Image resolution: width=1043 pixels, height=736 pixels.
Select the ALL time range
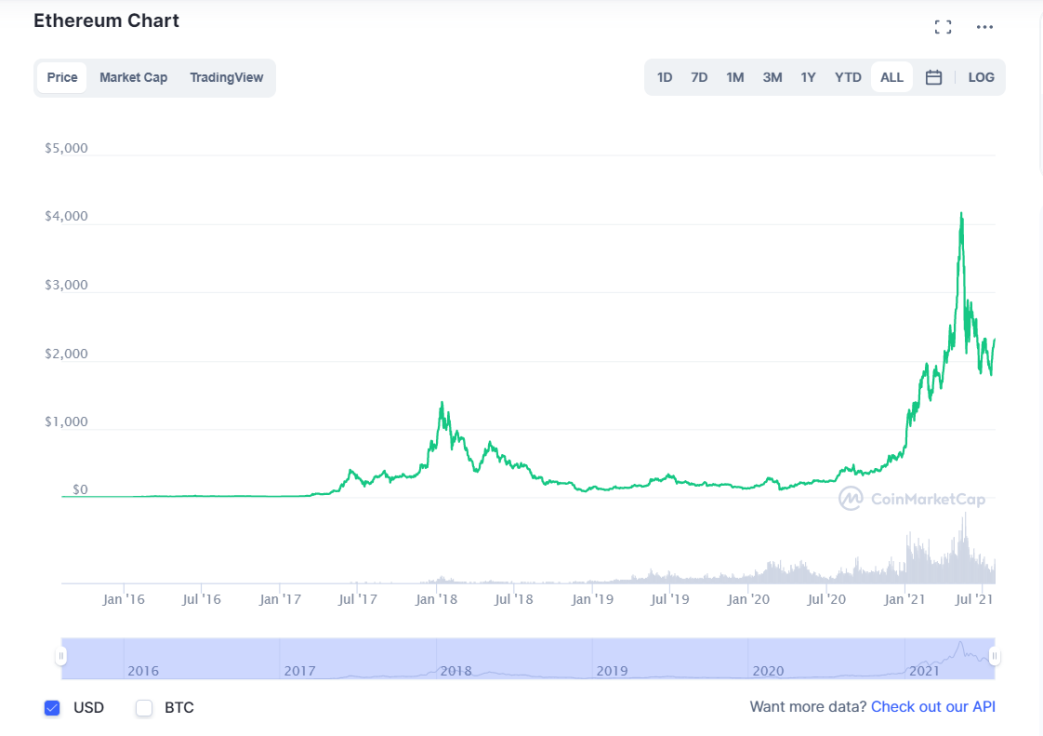click(891, 77)
